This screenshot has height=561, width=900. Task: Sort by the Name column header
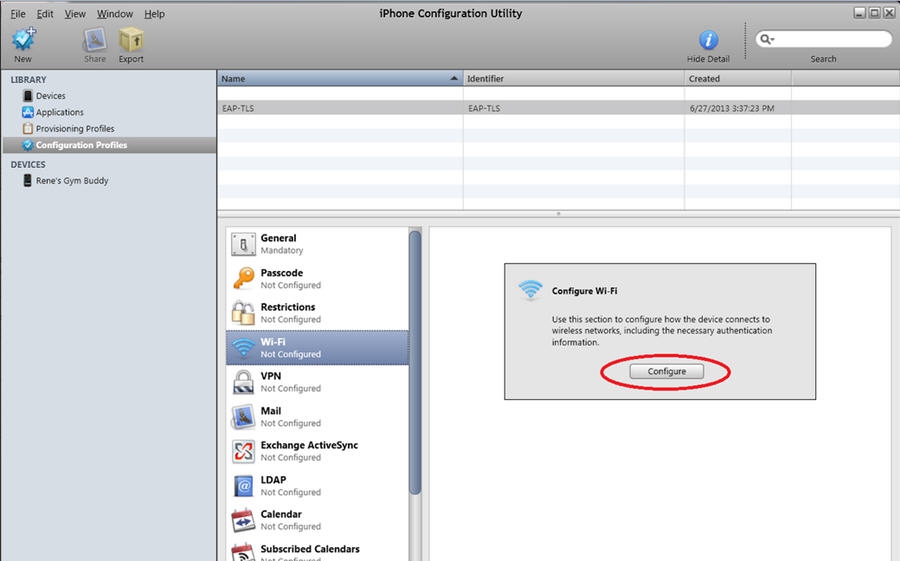pos(340,79)
